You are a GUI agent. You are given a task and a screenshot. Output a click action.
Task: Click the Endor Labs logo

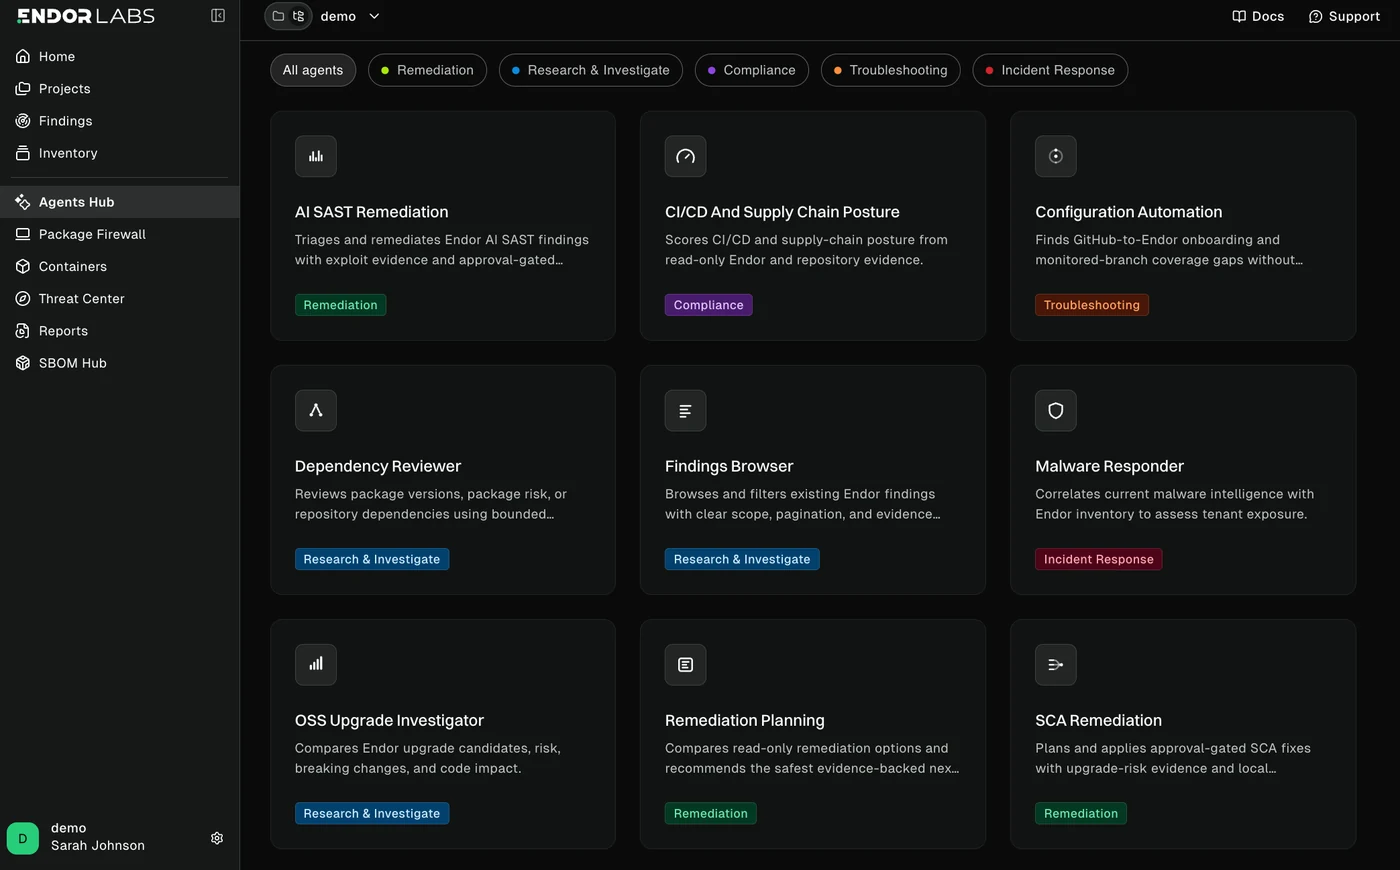[x=86, y=16]
